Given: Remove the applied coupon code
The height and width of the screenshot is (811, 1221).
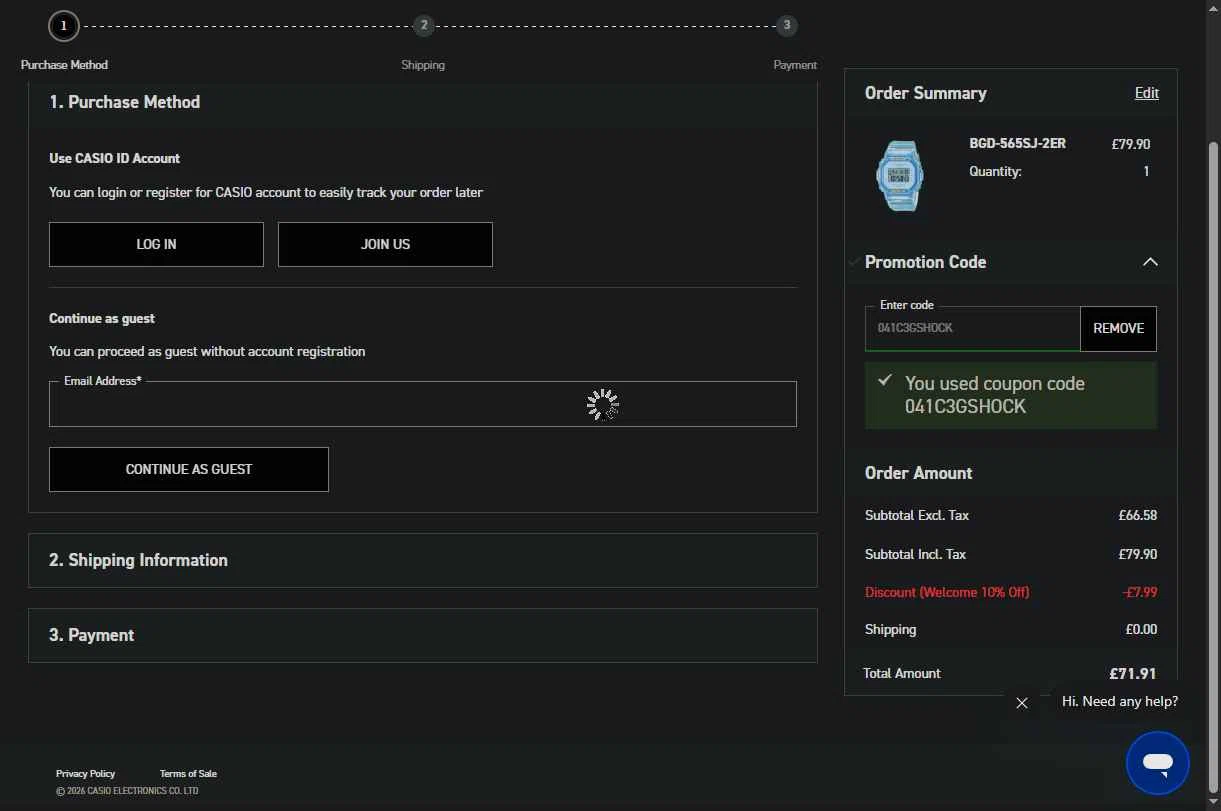Looking at the screenshot, I should 1118,328.
